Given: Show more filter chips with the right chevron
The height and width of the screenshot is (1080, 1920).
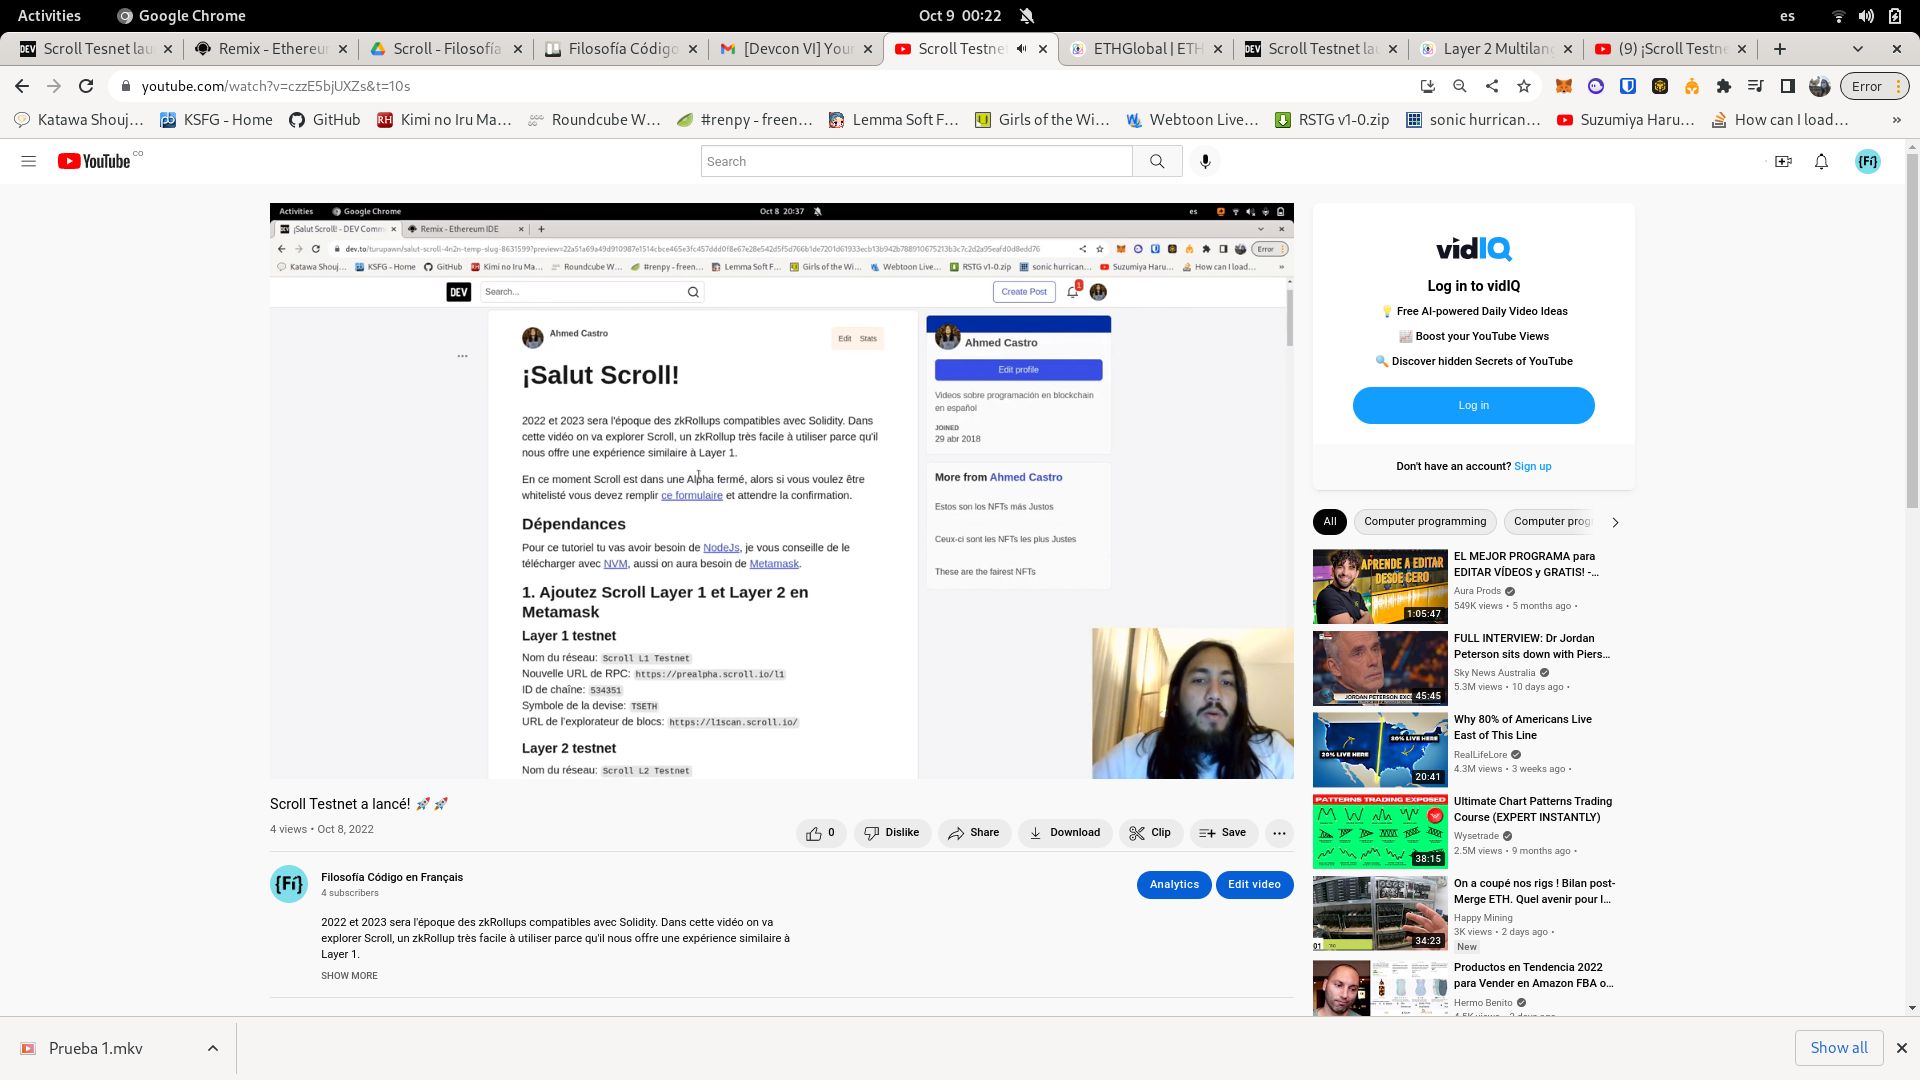Looking at the screenshot, I should coord(1614,522).
